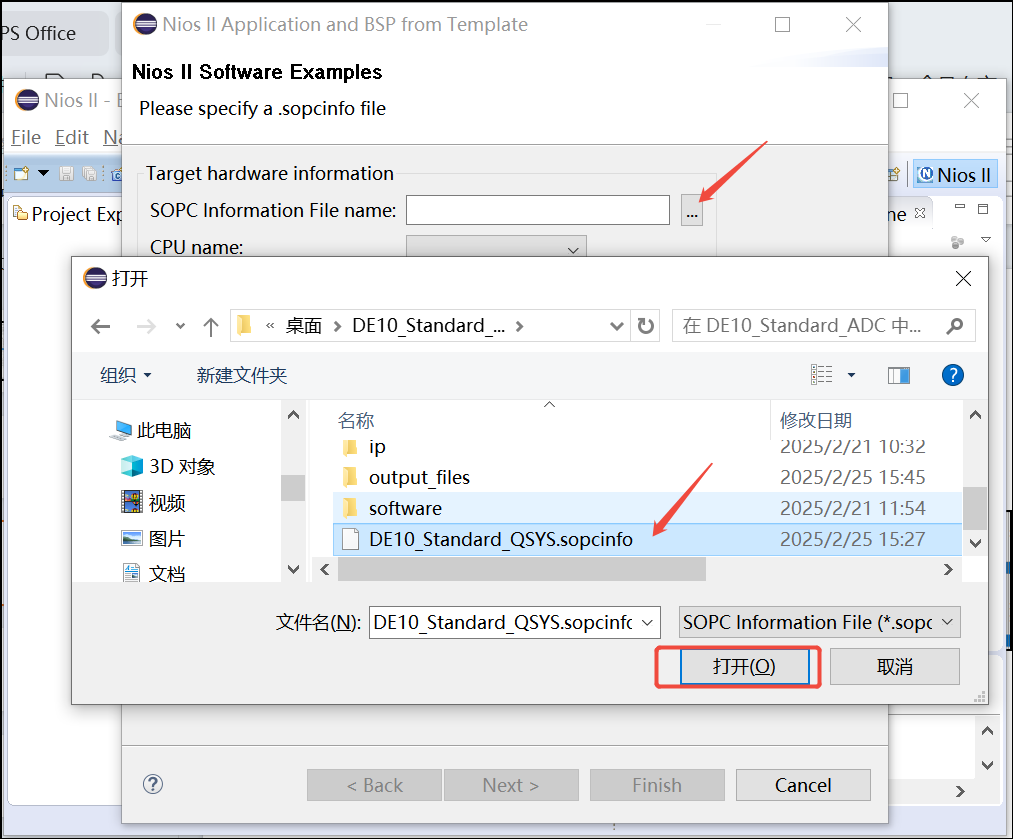Open the view options dropdown arrow
The image size is (1013, 839).
point(851,375)
